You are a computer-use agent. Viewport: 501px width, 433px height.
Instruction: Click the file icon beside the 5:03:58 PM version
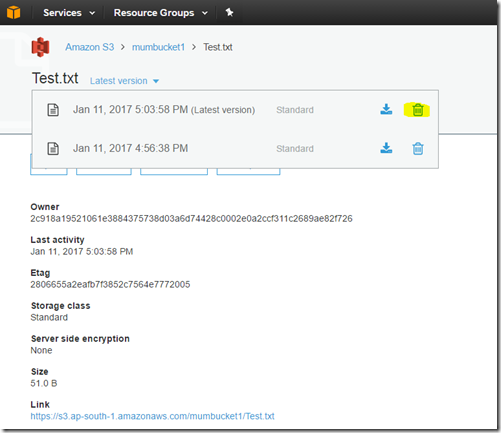53,110
